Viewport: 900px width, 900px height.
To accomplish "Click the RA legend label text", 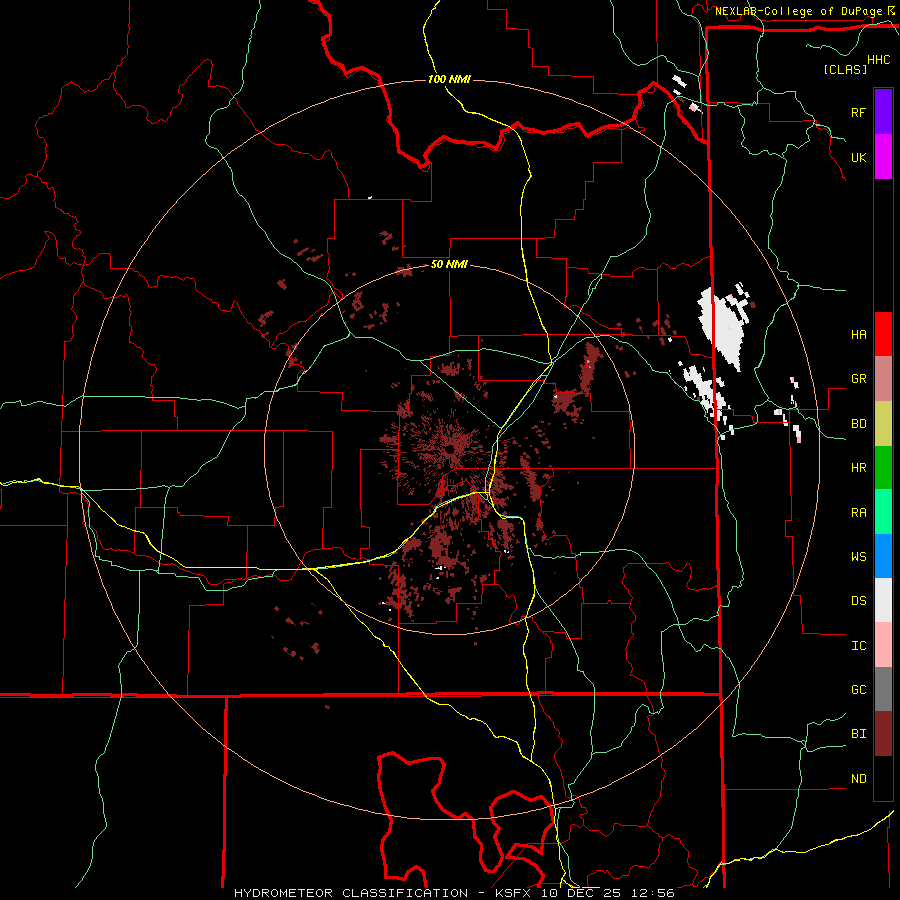I will click(858, 512).
